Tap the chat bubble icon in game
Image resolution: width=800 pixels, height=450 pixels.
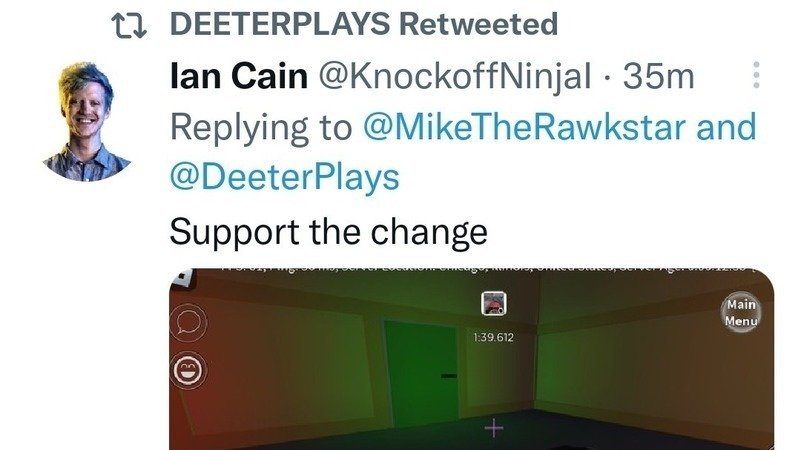[x=188, y=322]
